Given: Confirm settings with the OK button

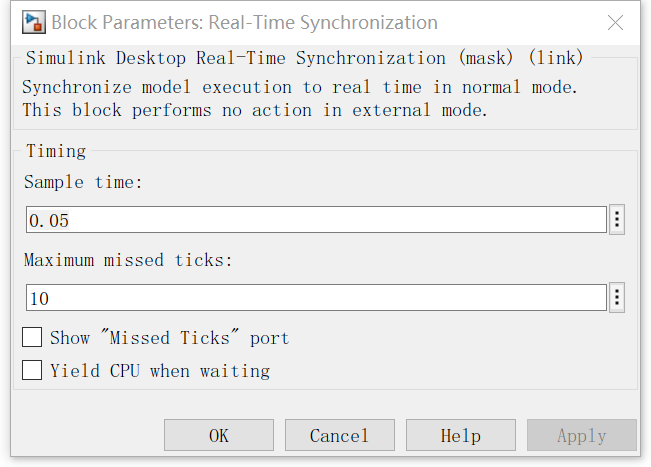Looking at the screenshot, I should 219,435.
